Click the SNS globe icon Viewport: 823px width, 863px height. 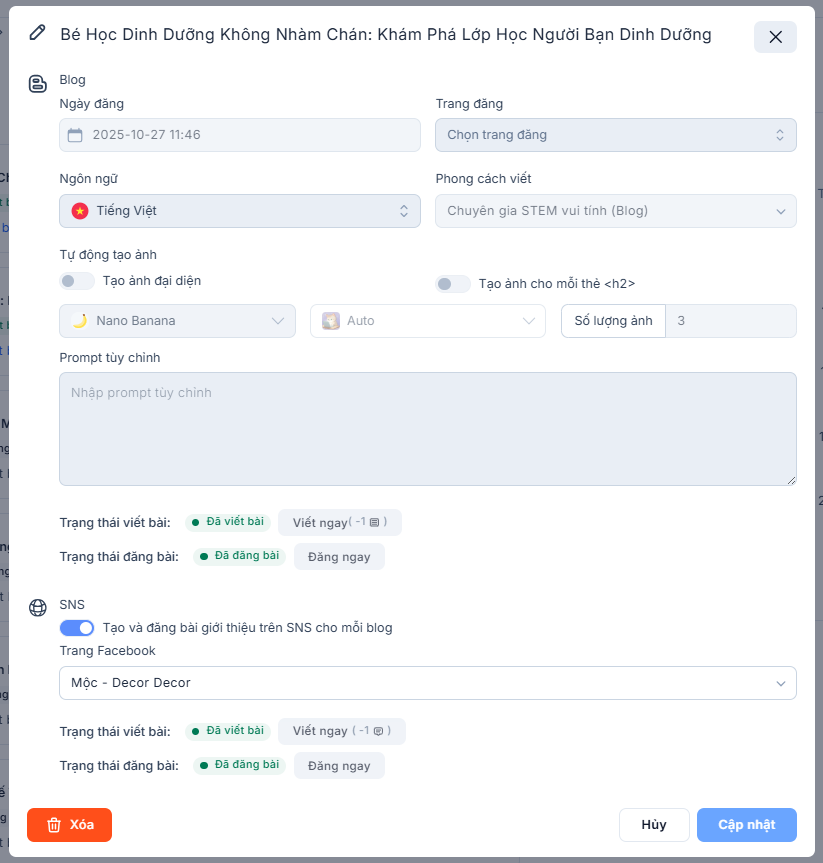[38, 608]
